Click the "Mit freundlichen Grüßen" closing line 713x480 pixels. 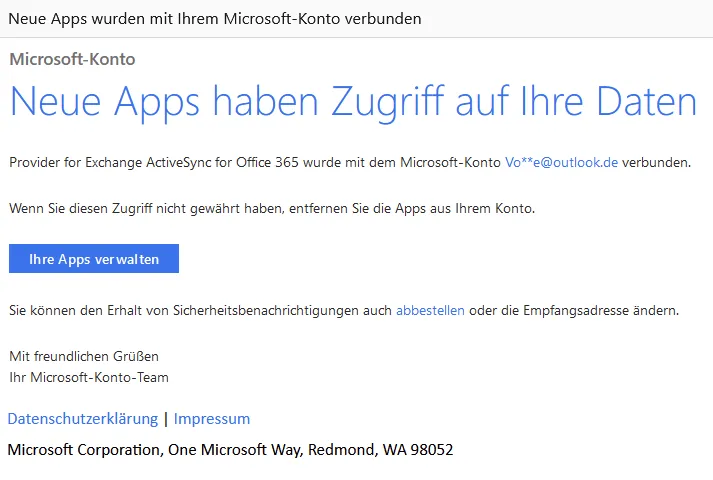[84, 356]
